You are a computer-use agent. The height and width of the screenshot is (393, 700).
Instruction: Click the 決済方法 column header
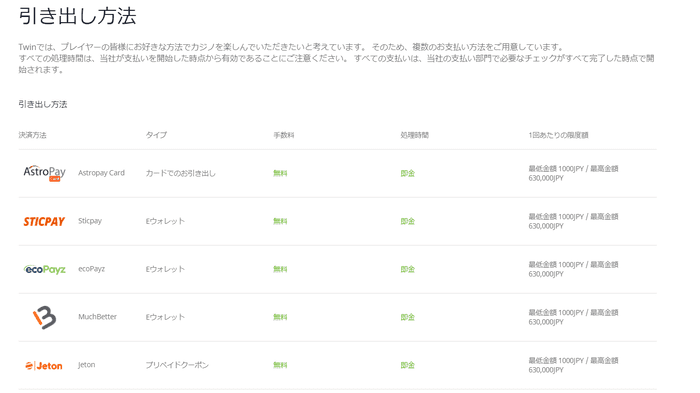click(32, 135)
